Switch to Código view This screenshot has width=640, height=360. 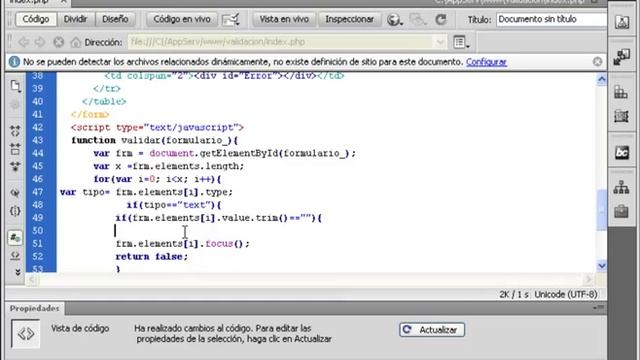click(x=36, y=19)
